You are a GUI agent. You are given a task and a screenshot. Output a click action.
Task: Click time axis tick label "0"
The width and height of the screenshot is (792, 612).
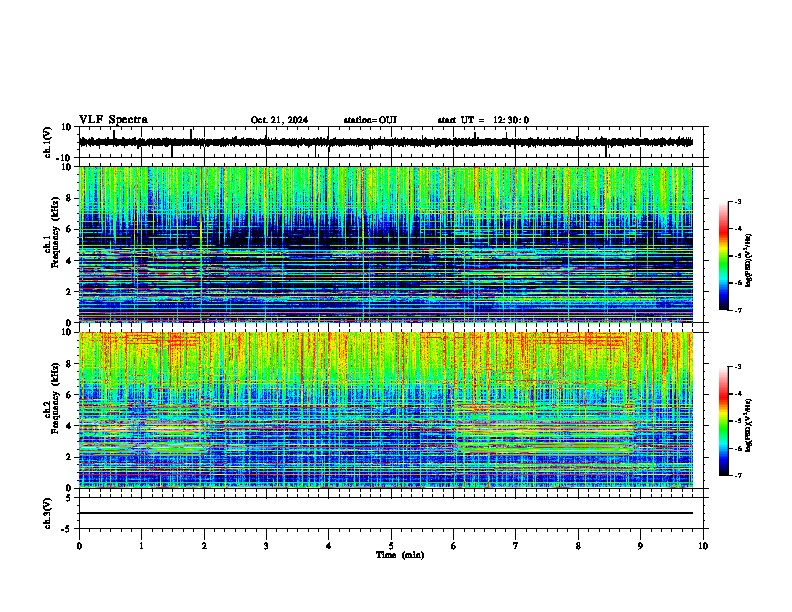click(79, 546)
